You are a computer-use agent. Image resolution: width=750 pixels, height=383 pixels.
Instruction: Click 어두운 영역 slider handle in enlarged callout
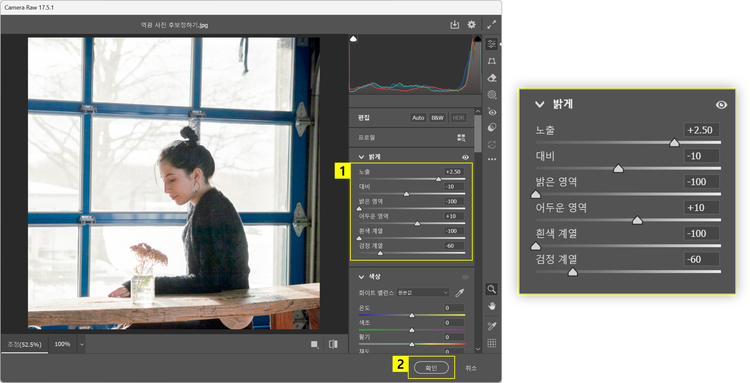(637, 220)
